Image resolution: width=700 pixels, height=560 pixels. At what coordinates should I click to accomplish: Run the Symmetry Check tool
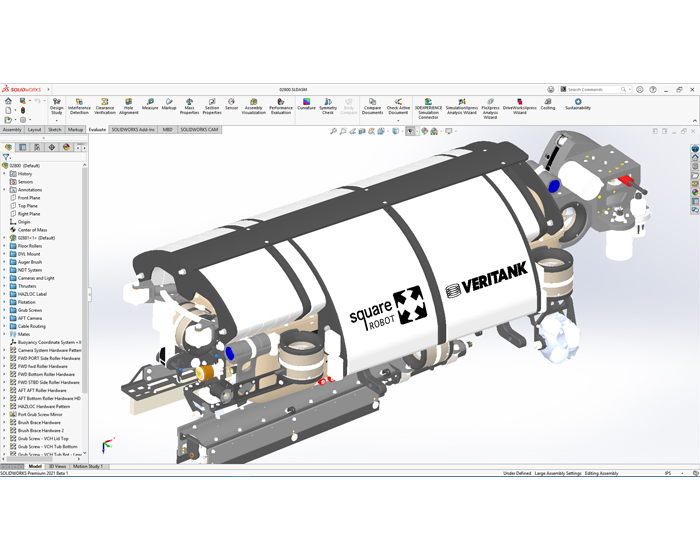click(328, 104)
